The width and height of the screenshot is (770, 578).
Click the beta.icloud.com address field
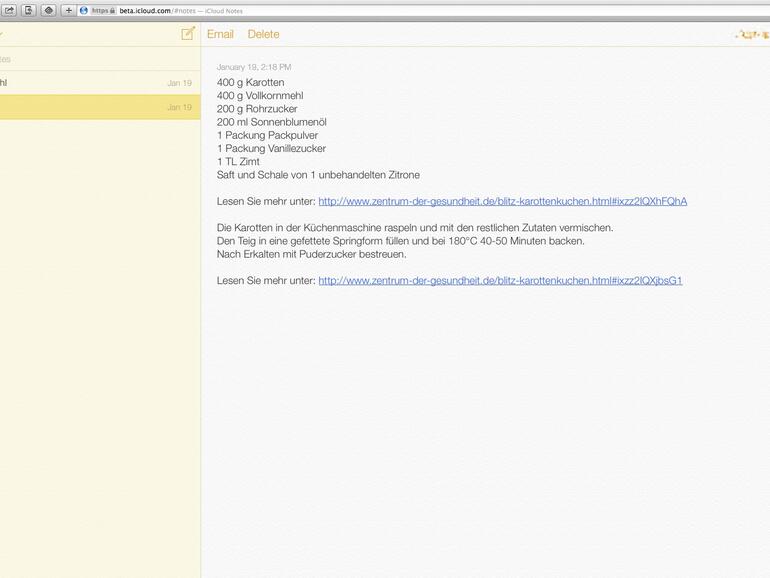[x=422, y=10]
